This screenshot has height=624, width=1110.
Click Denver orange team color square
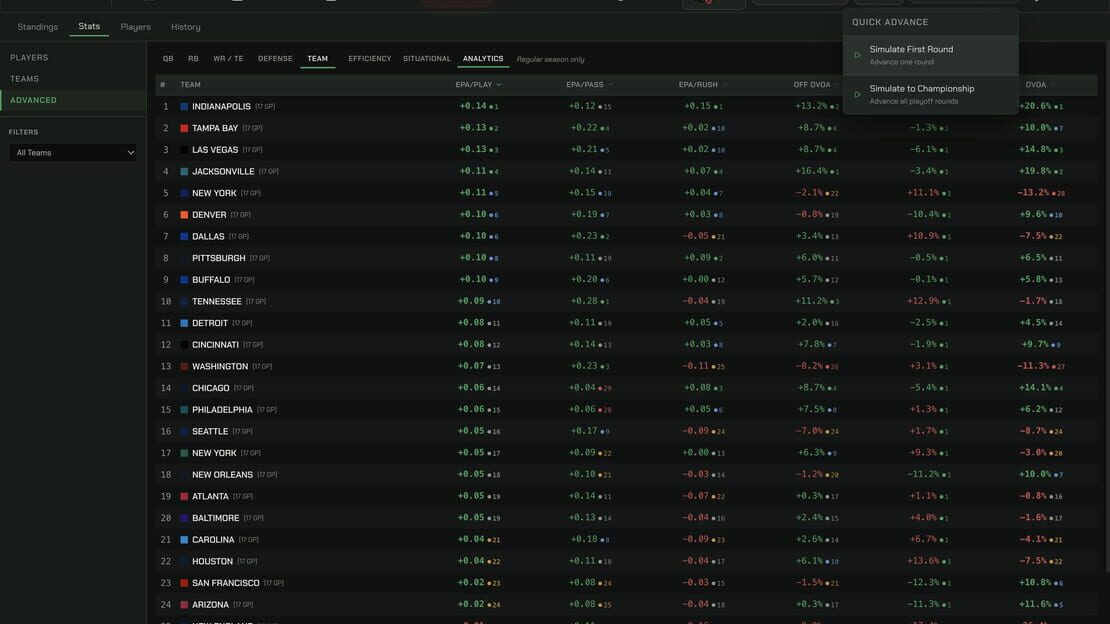pyautogui.click(x=184, y=215)
